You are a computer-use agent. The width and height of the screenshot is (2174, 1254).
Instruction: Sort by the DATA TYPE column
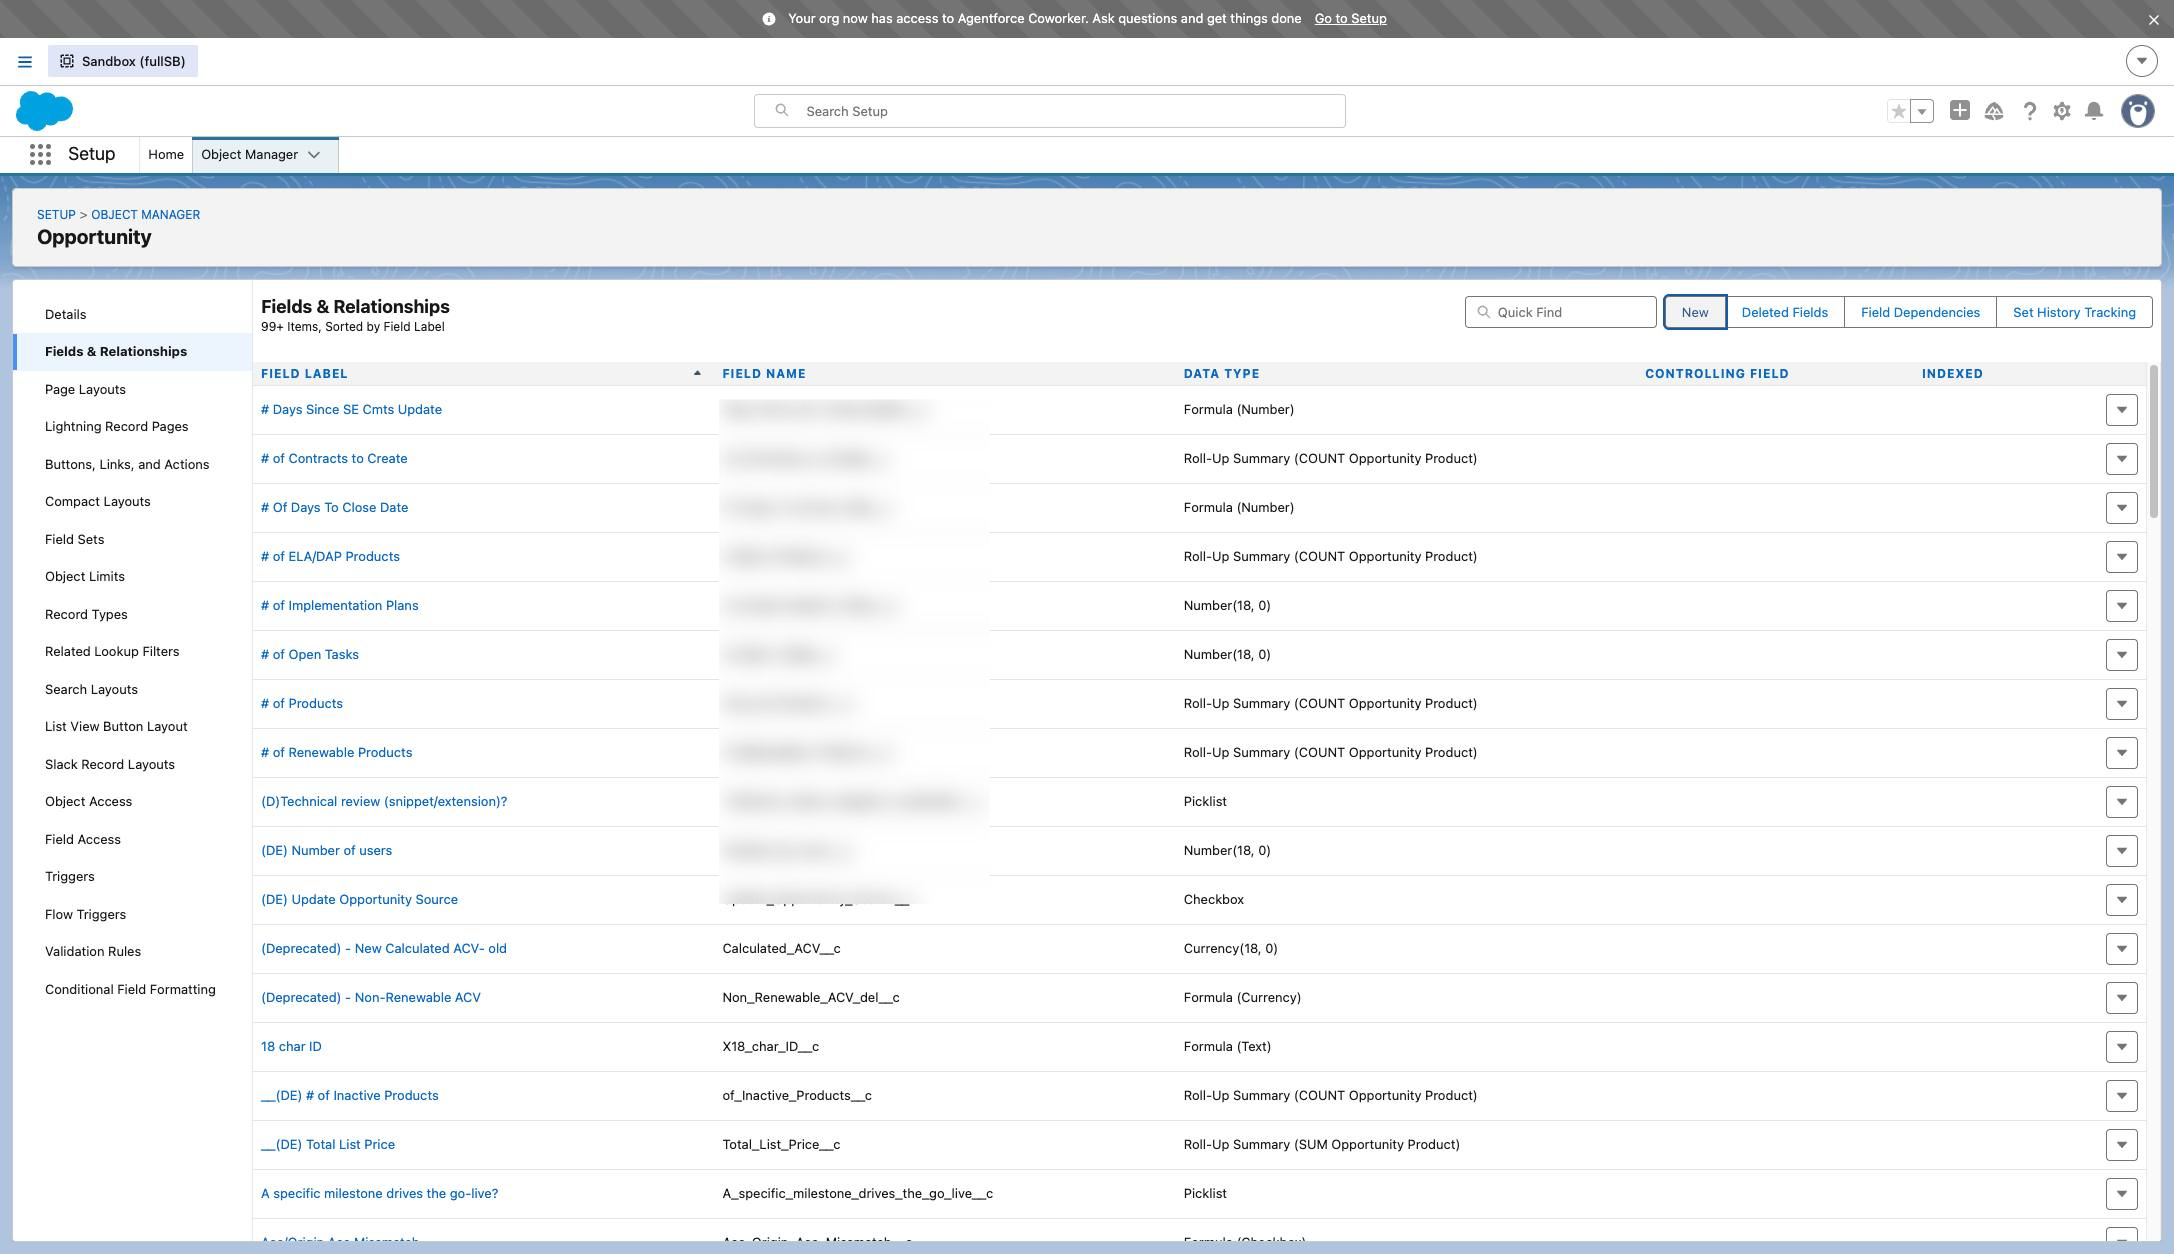click(1221, 374)
